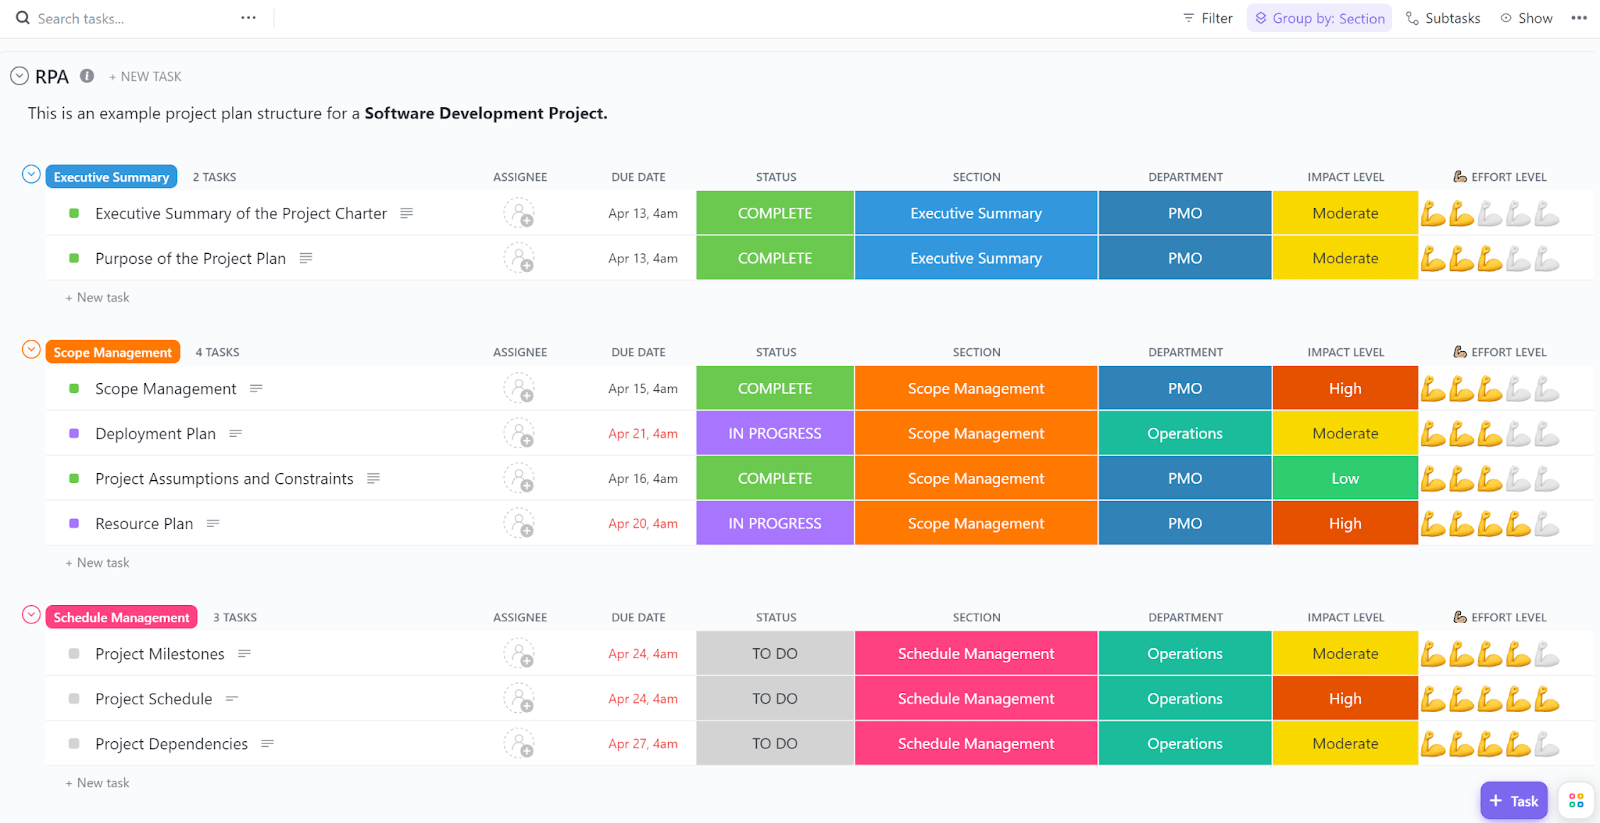Click the RPA list info icon
Image resolution: width=1600 pixels, height=823 pixels.
click(87, 76)
